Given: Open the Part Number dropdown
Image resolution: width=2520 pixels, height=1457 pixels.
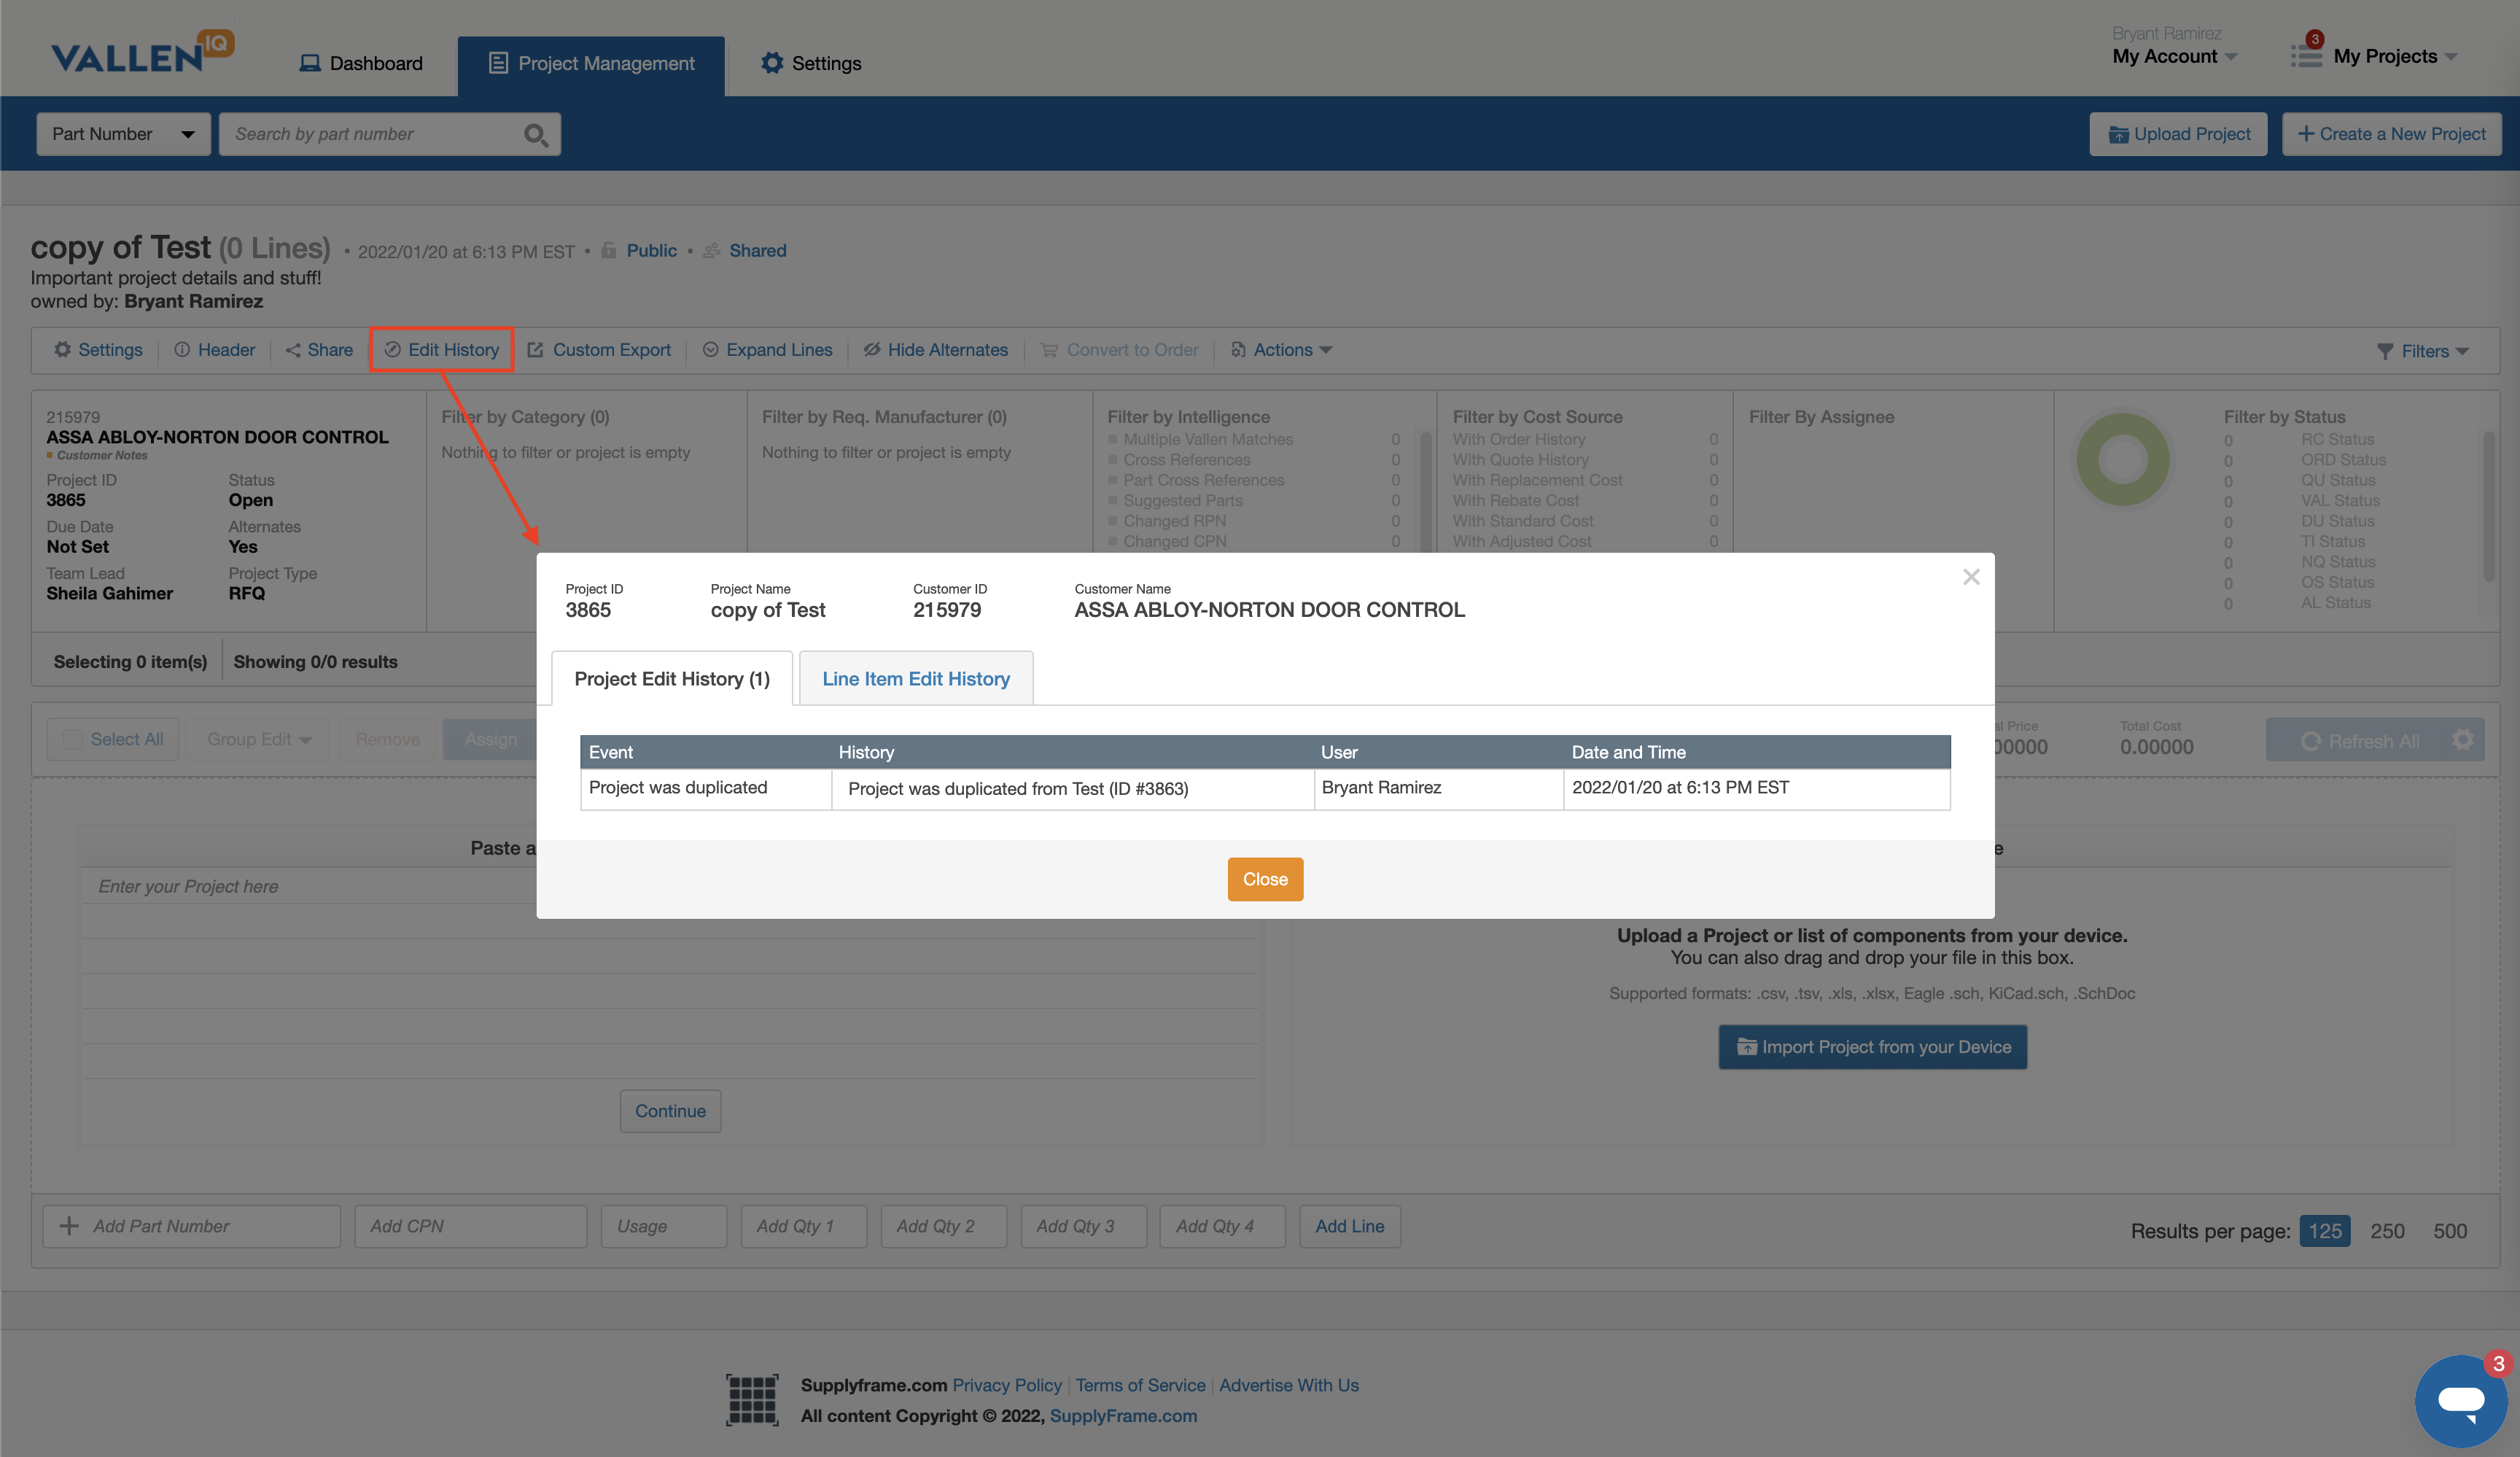Looking at the screenshot, I should pos(122,133).
